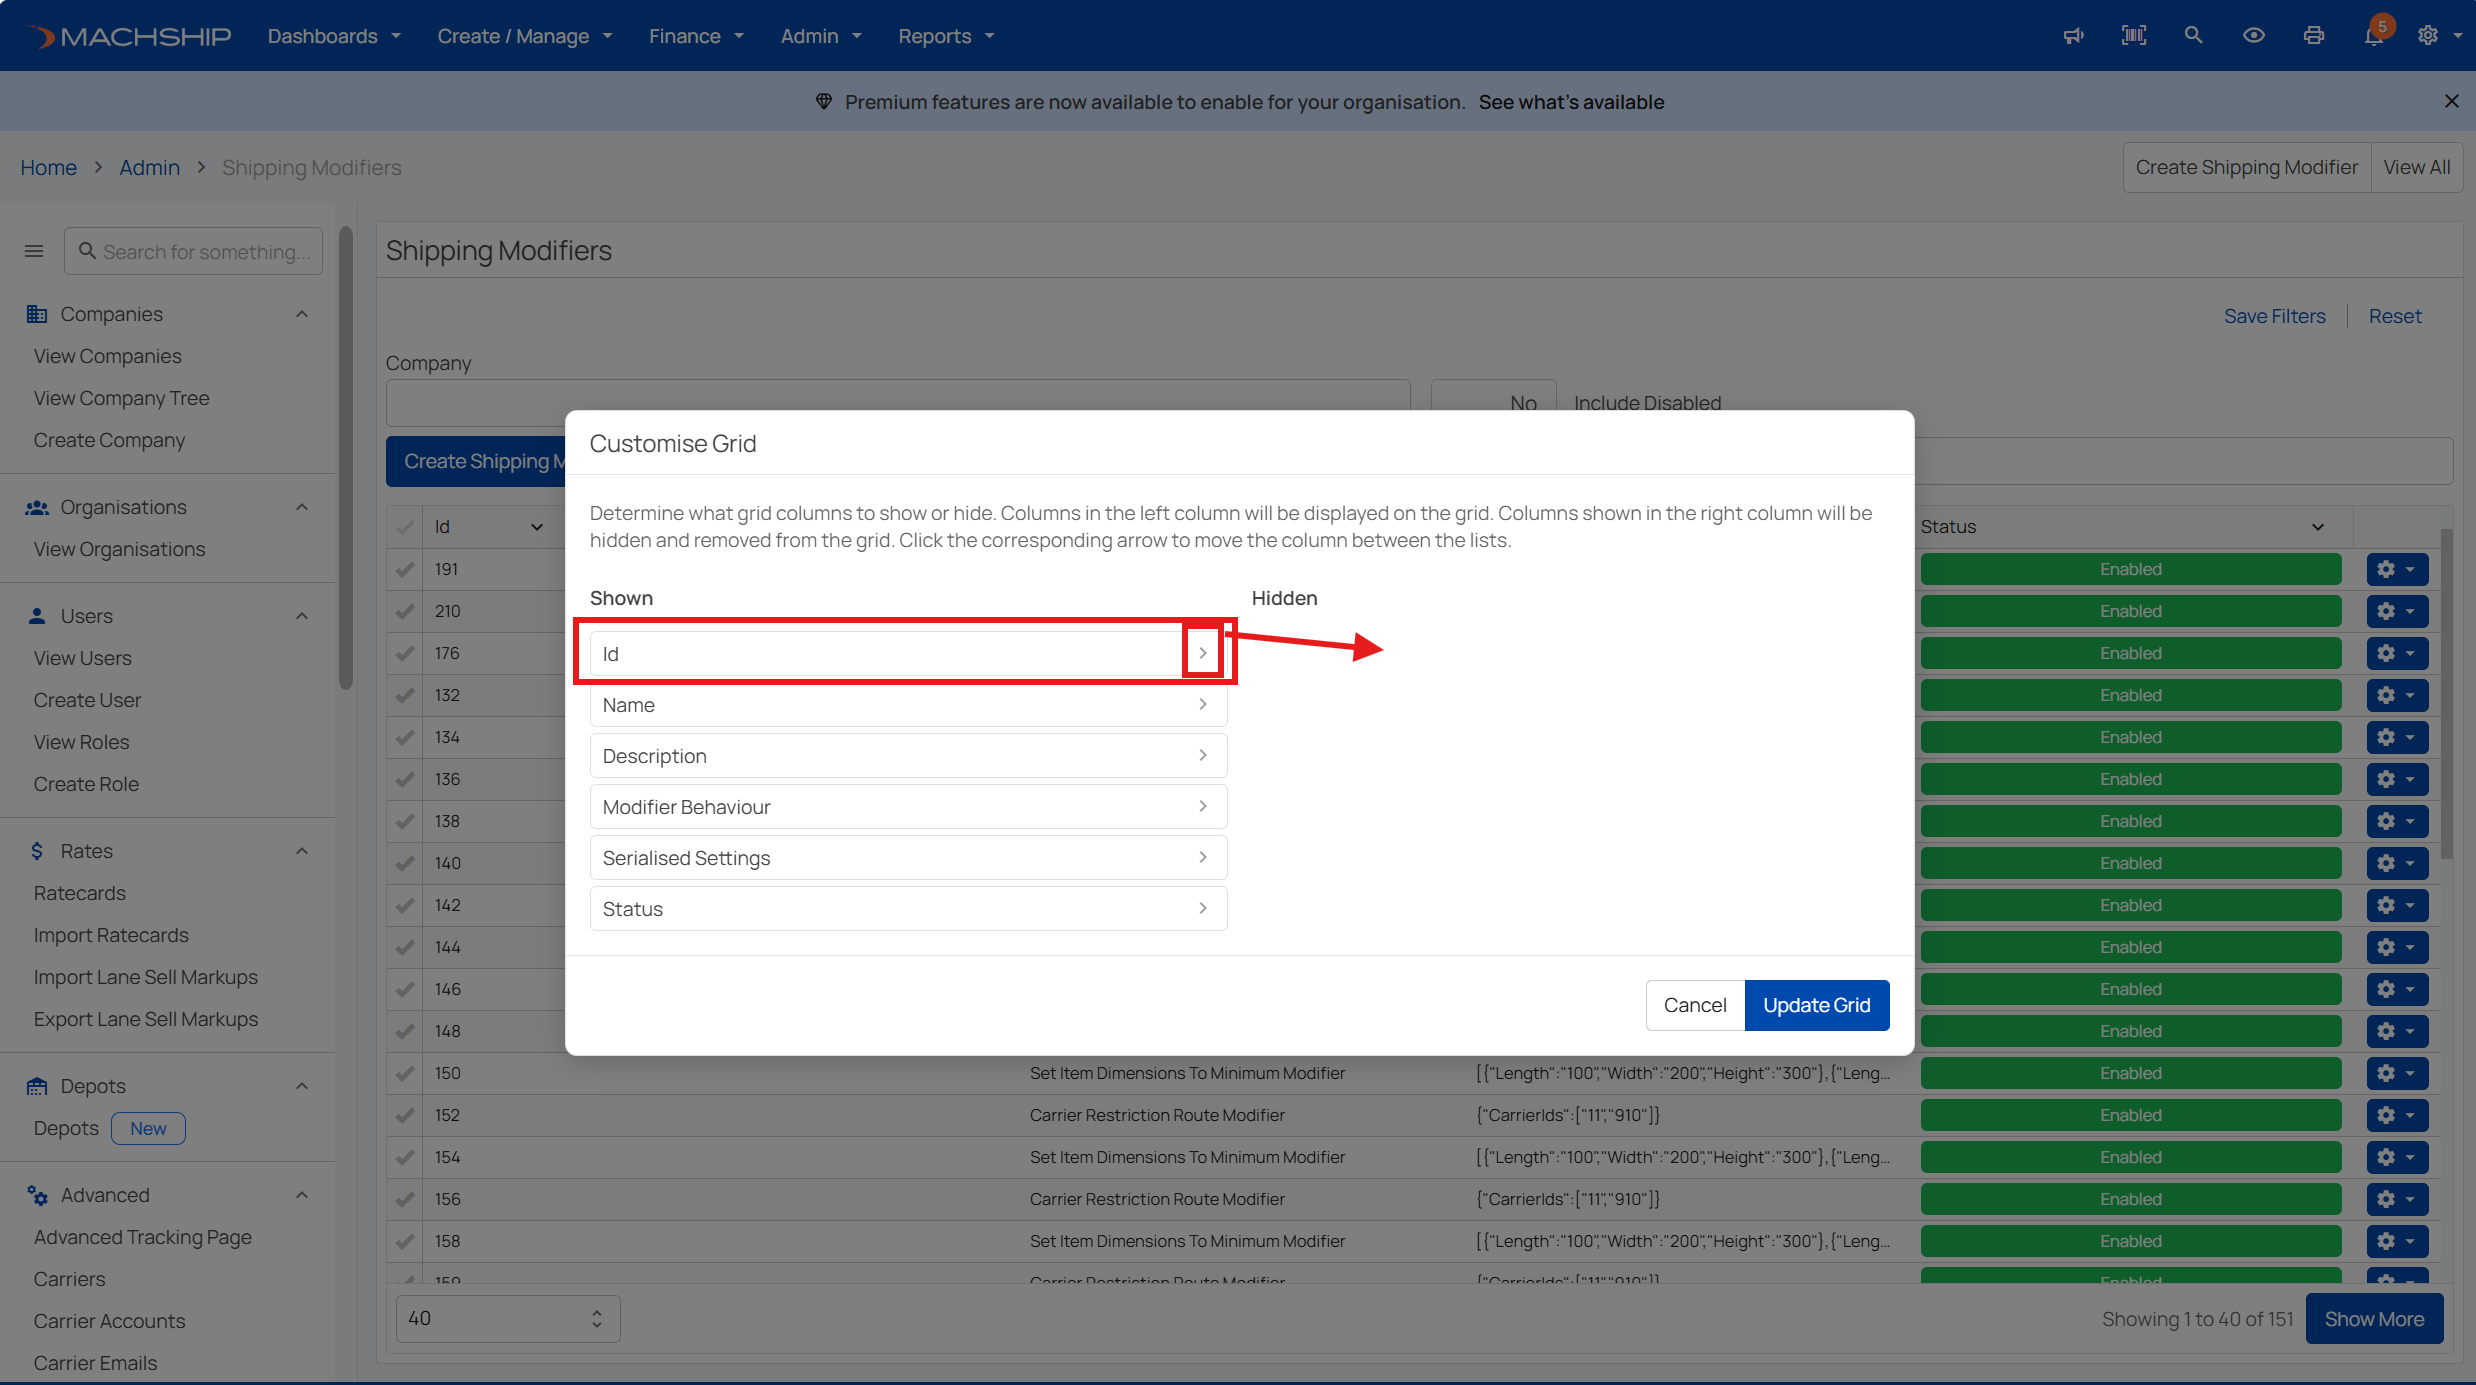Image resolution: width=2476 pixels, height=1385 pixels.
Task: Click the sidebar vertical scrollbar
Action: (346, 458)
